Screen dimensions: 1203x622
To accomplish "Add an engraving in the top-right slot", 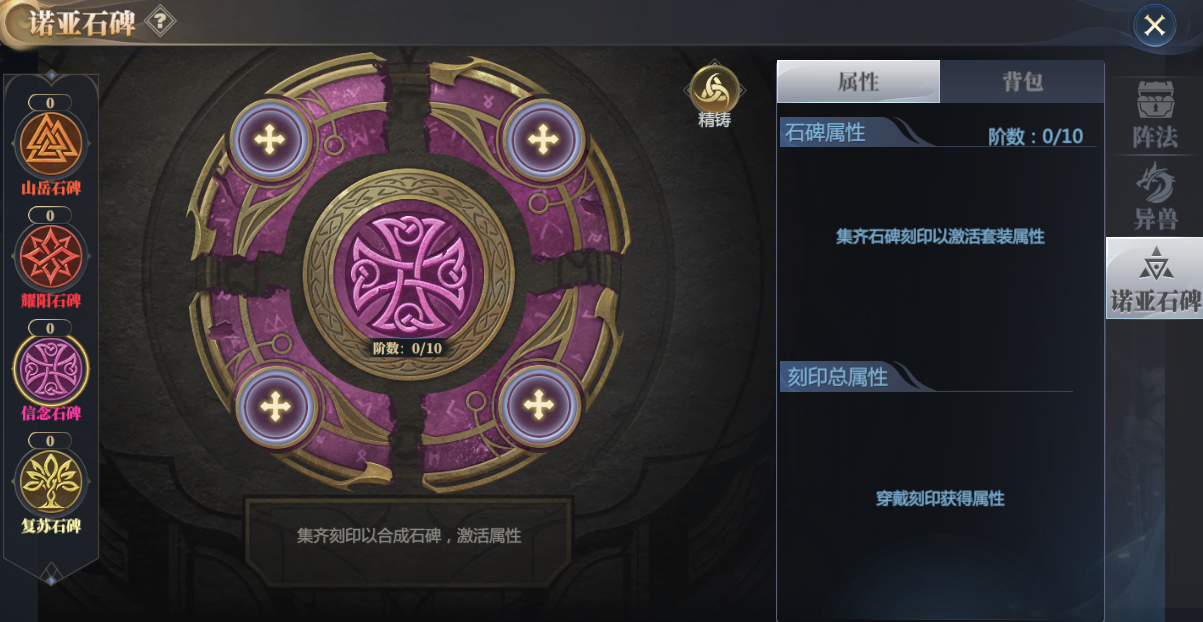I will pos(543,138).
